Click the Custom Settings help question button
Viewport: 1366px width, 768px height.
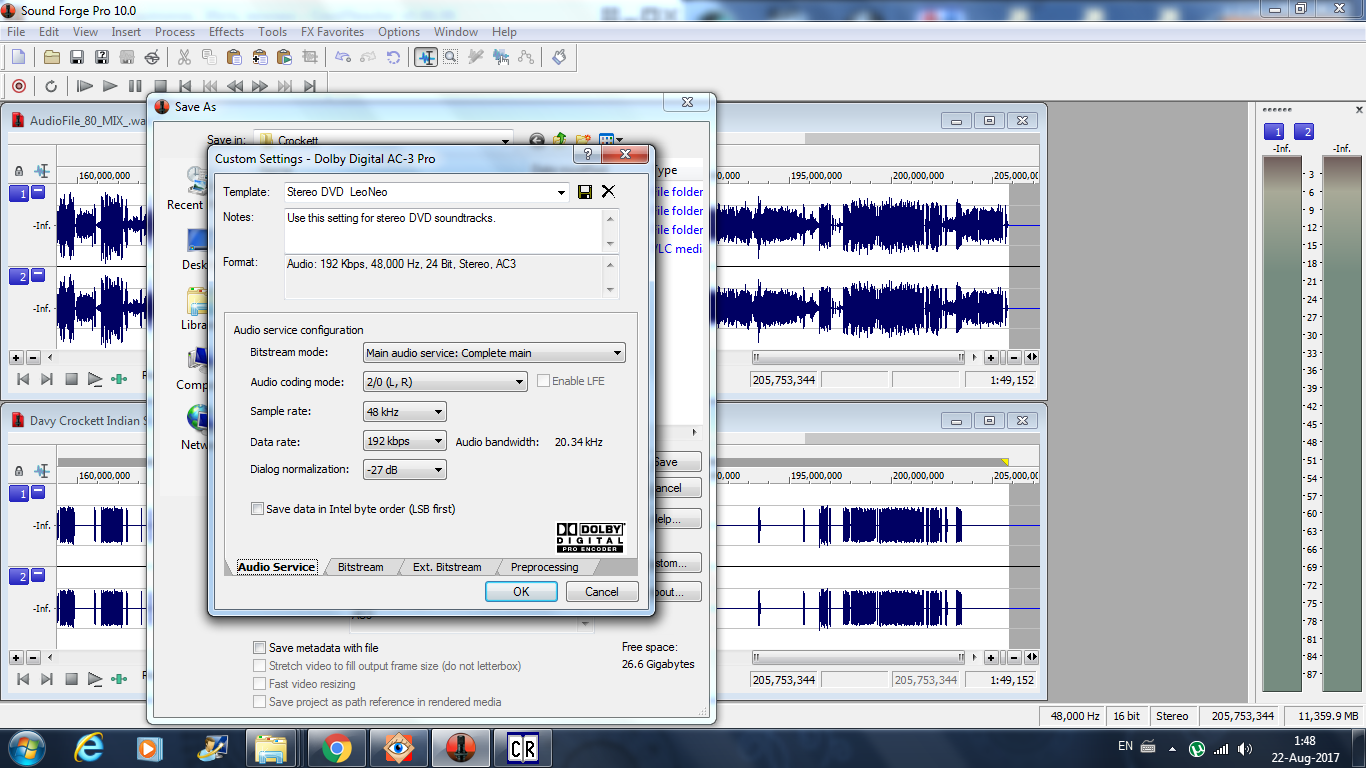[x=587, y=155]
